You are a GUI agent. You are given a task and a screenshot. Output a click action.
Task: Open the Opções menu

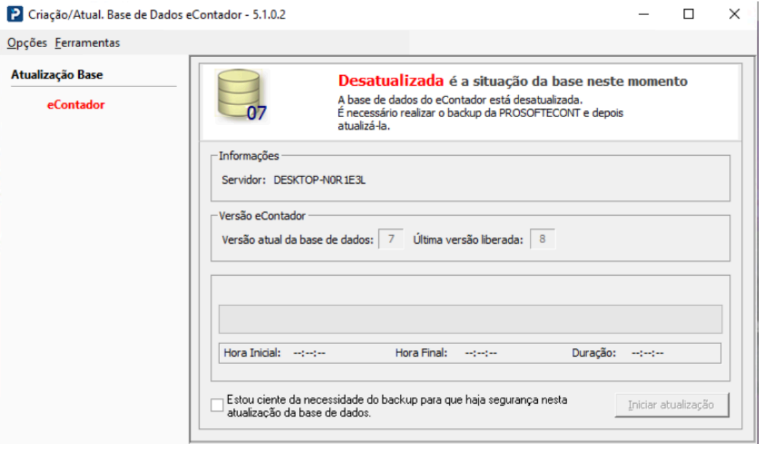tap(27, 43)
